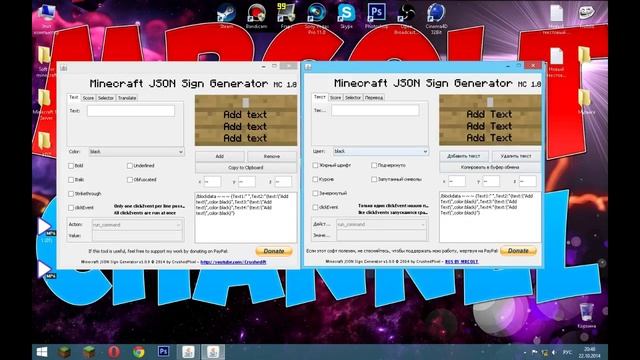Enable the Strikethrough checkbox in the English window
This screenshot has width=640, height=360.
(71, 193)
